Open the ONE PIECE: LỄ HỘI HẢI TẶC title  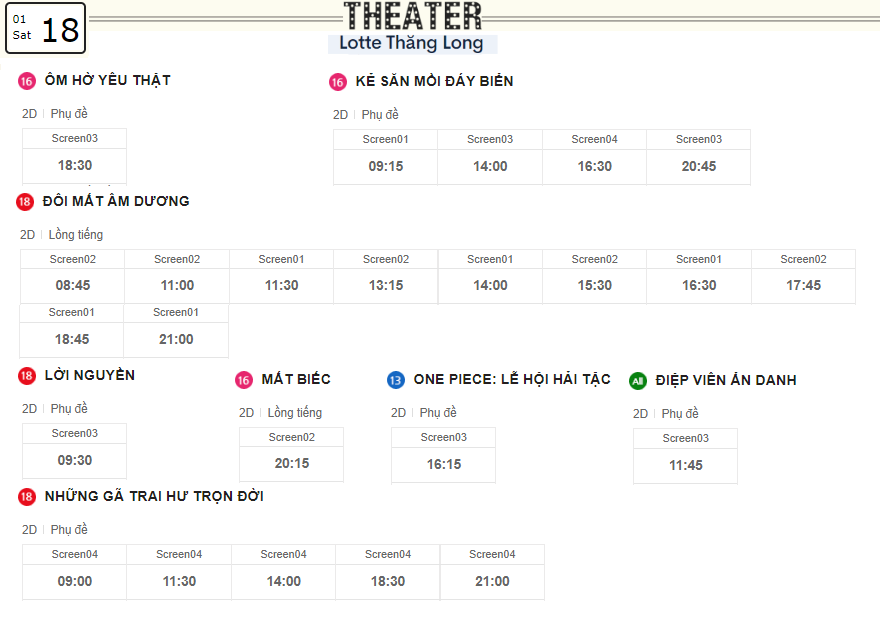(512, 380)
